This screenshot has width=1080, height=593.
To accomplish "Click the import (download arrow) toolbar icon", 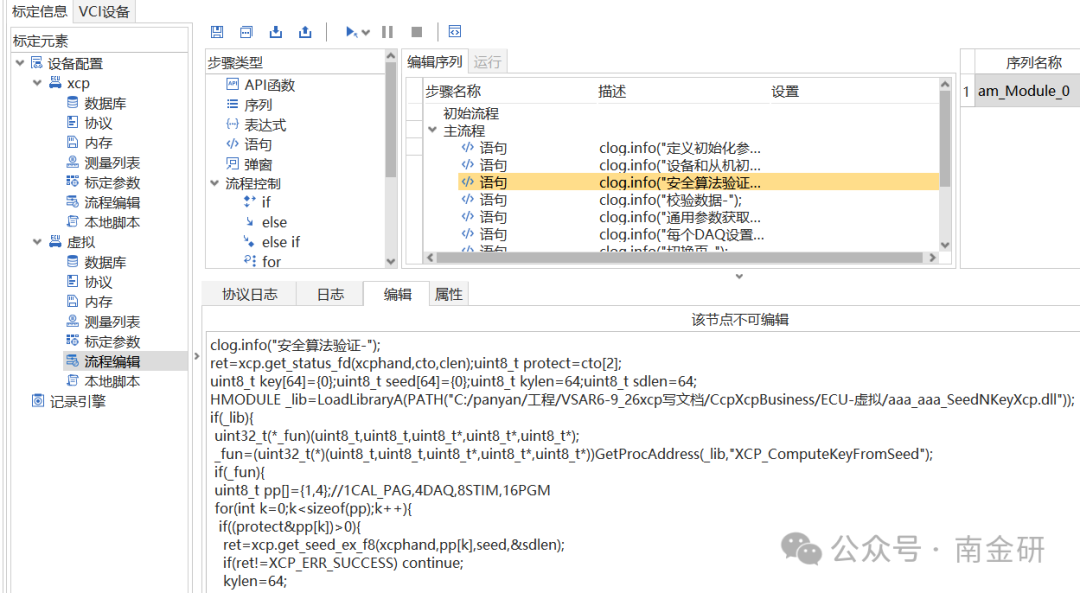I will tap(276, 31).
